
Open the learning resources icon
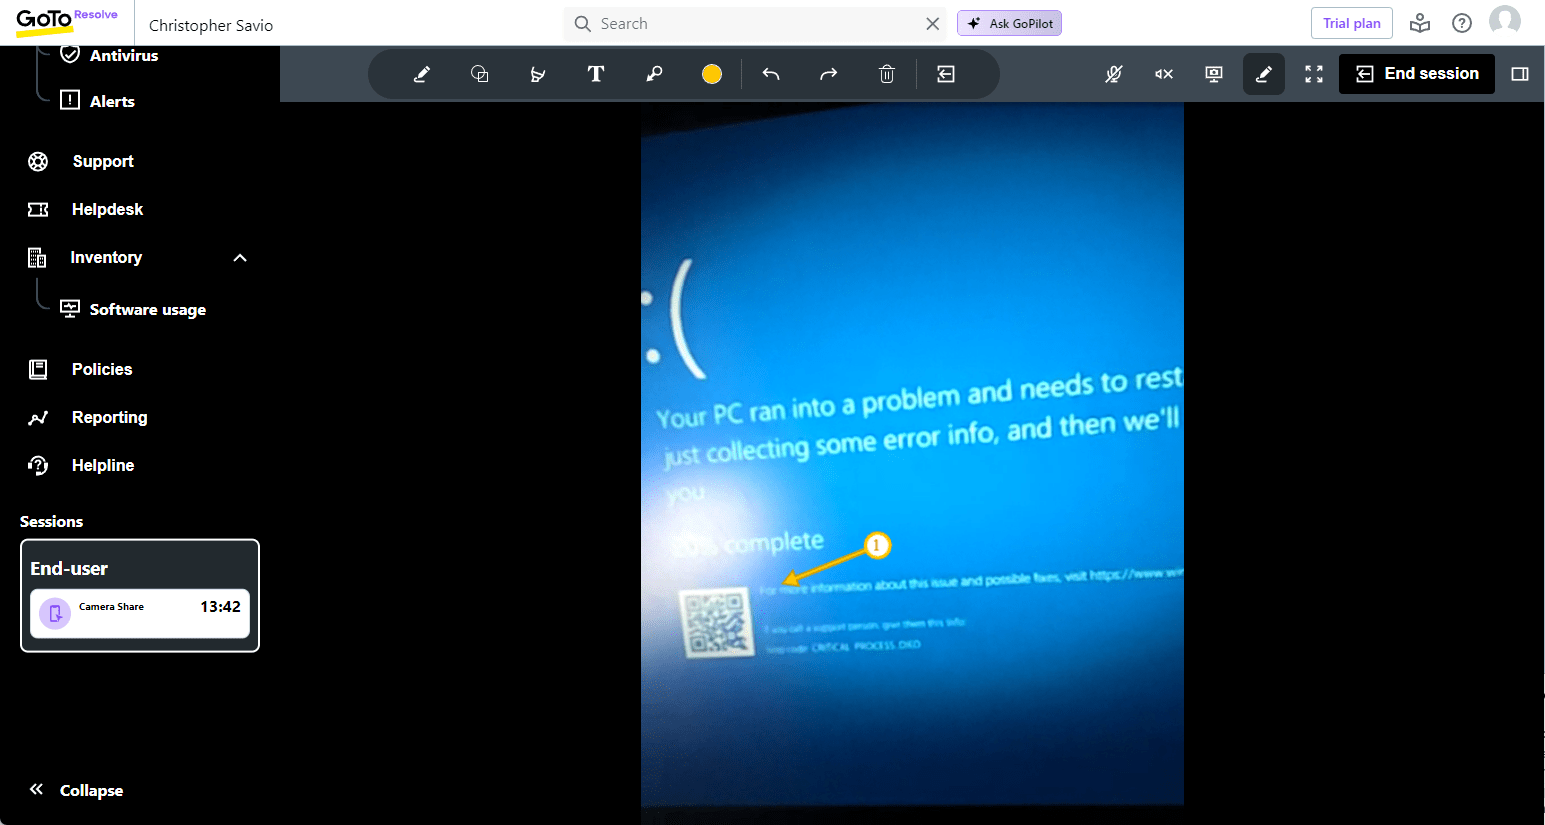(x=1420, y=23)
